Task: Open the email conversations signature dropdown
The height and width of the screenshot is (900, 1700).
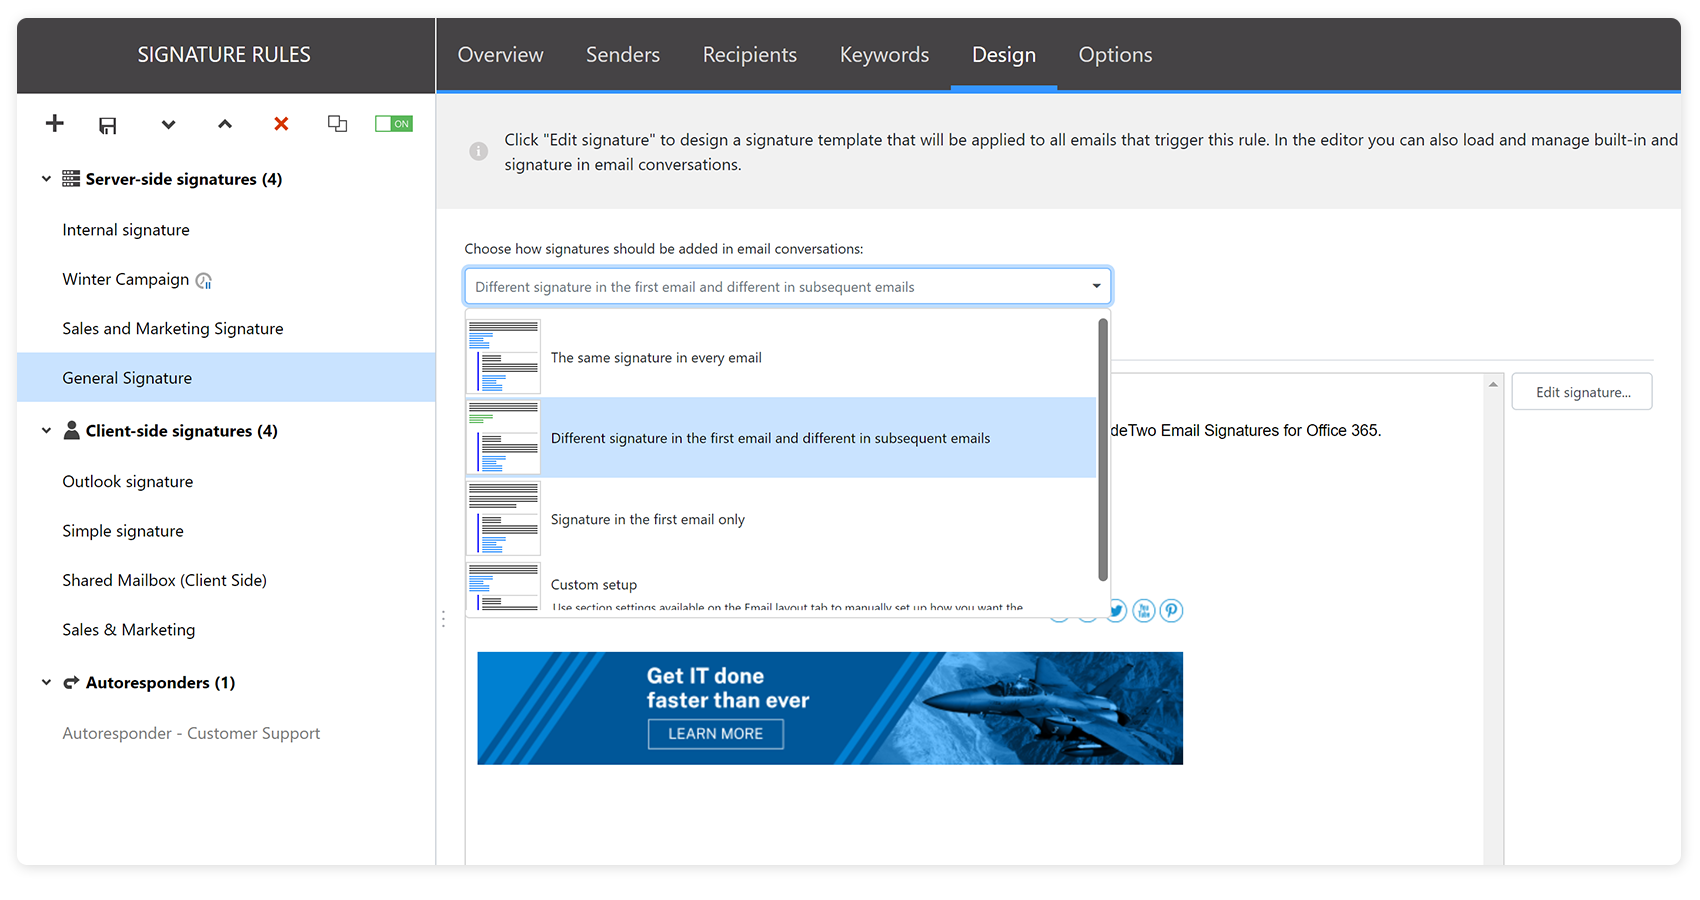Action: click(x=1094, y=286)
